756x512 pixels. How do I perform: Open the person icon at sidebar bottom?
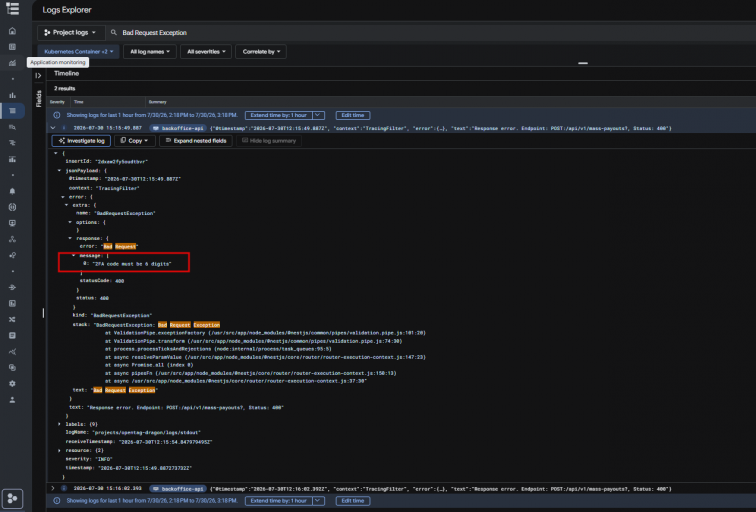[13, 400]
